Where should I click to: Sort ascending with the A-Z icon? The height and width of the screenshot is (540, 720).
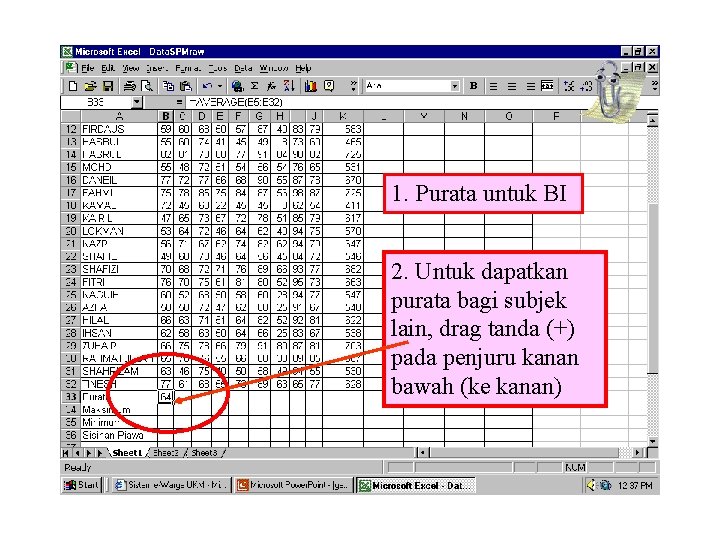click(289, 86)
